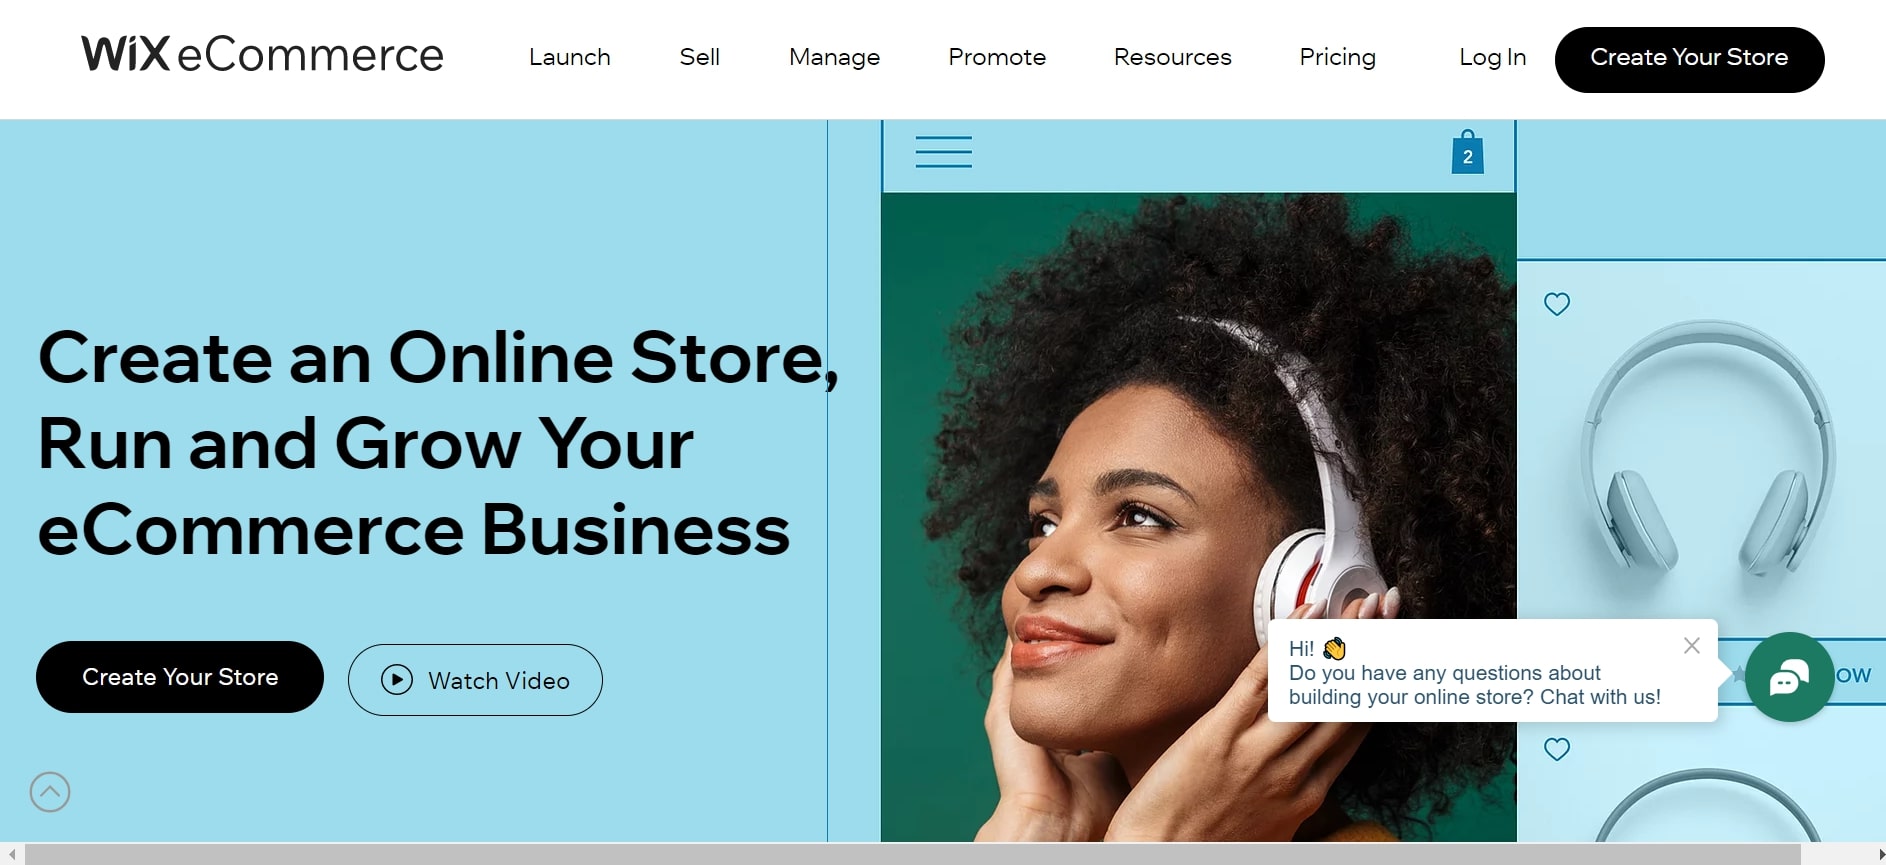
Task: Click the Wix eCommerce logo
Action: 262,54
